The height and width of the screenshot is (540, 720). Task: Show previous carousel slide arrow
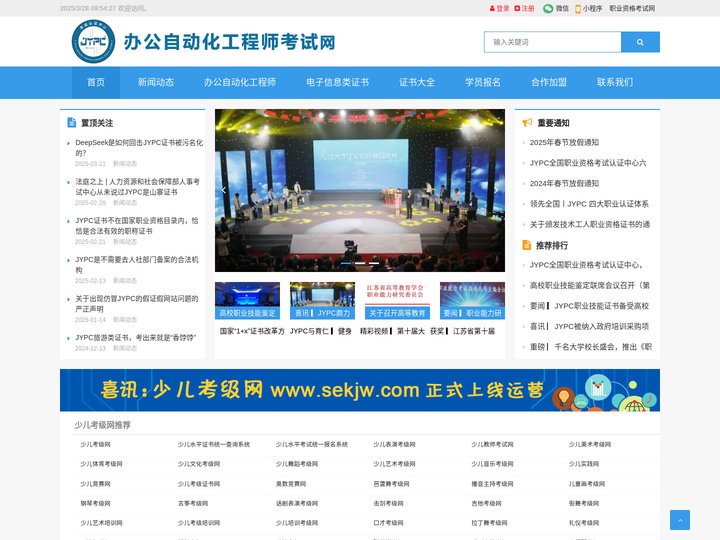[x=224, y=190]
